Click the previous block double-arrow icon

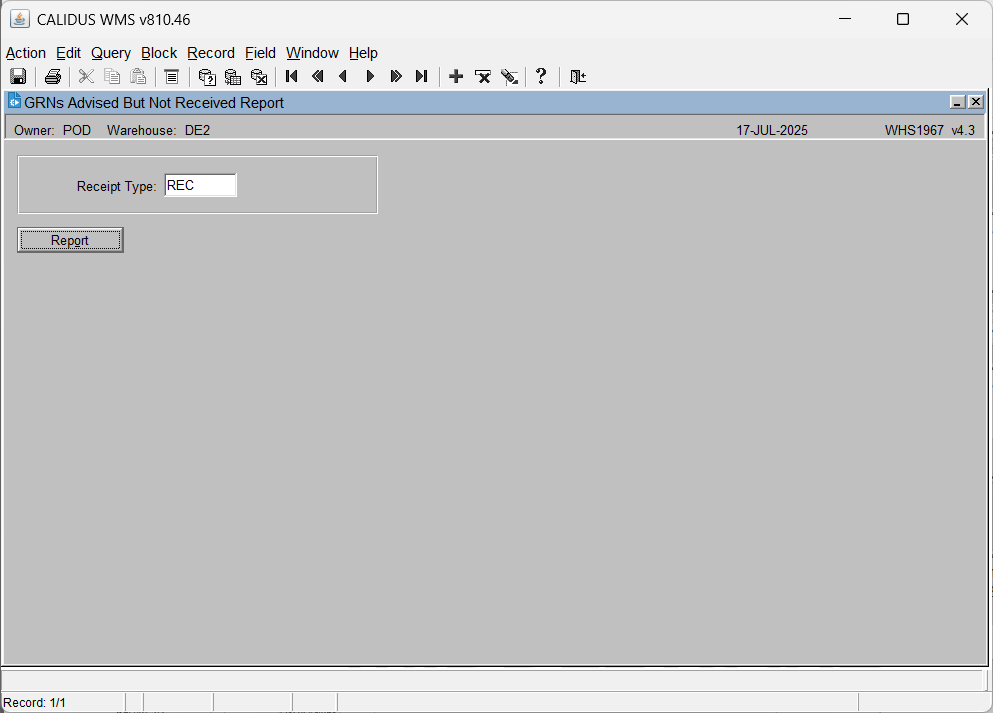click(318, 77)
